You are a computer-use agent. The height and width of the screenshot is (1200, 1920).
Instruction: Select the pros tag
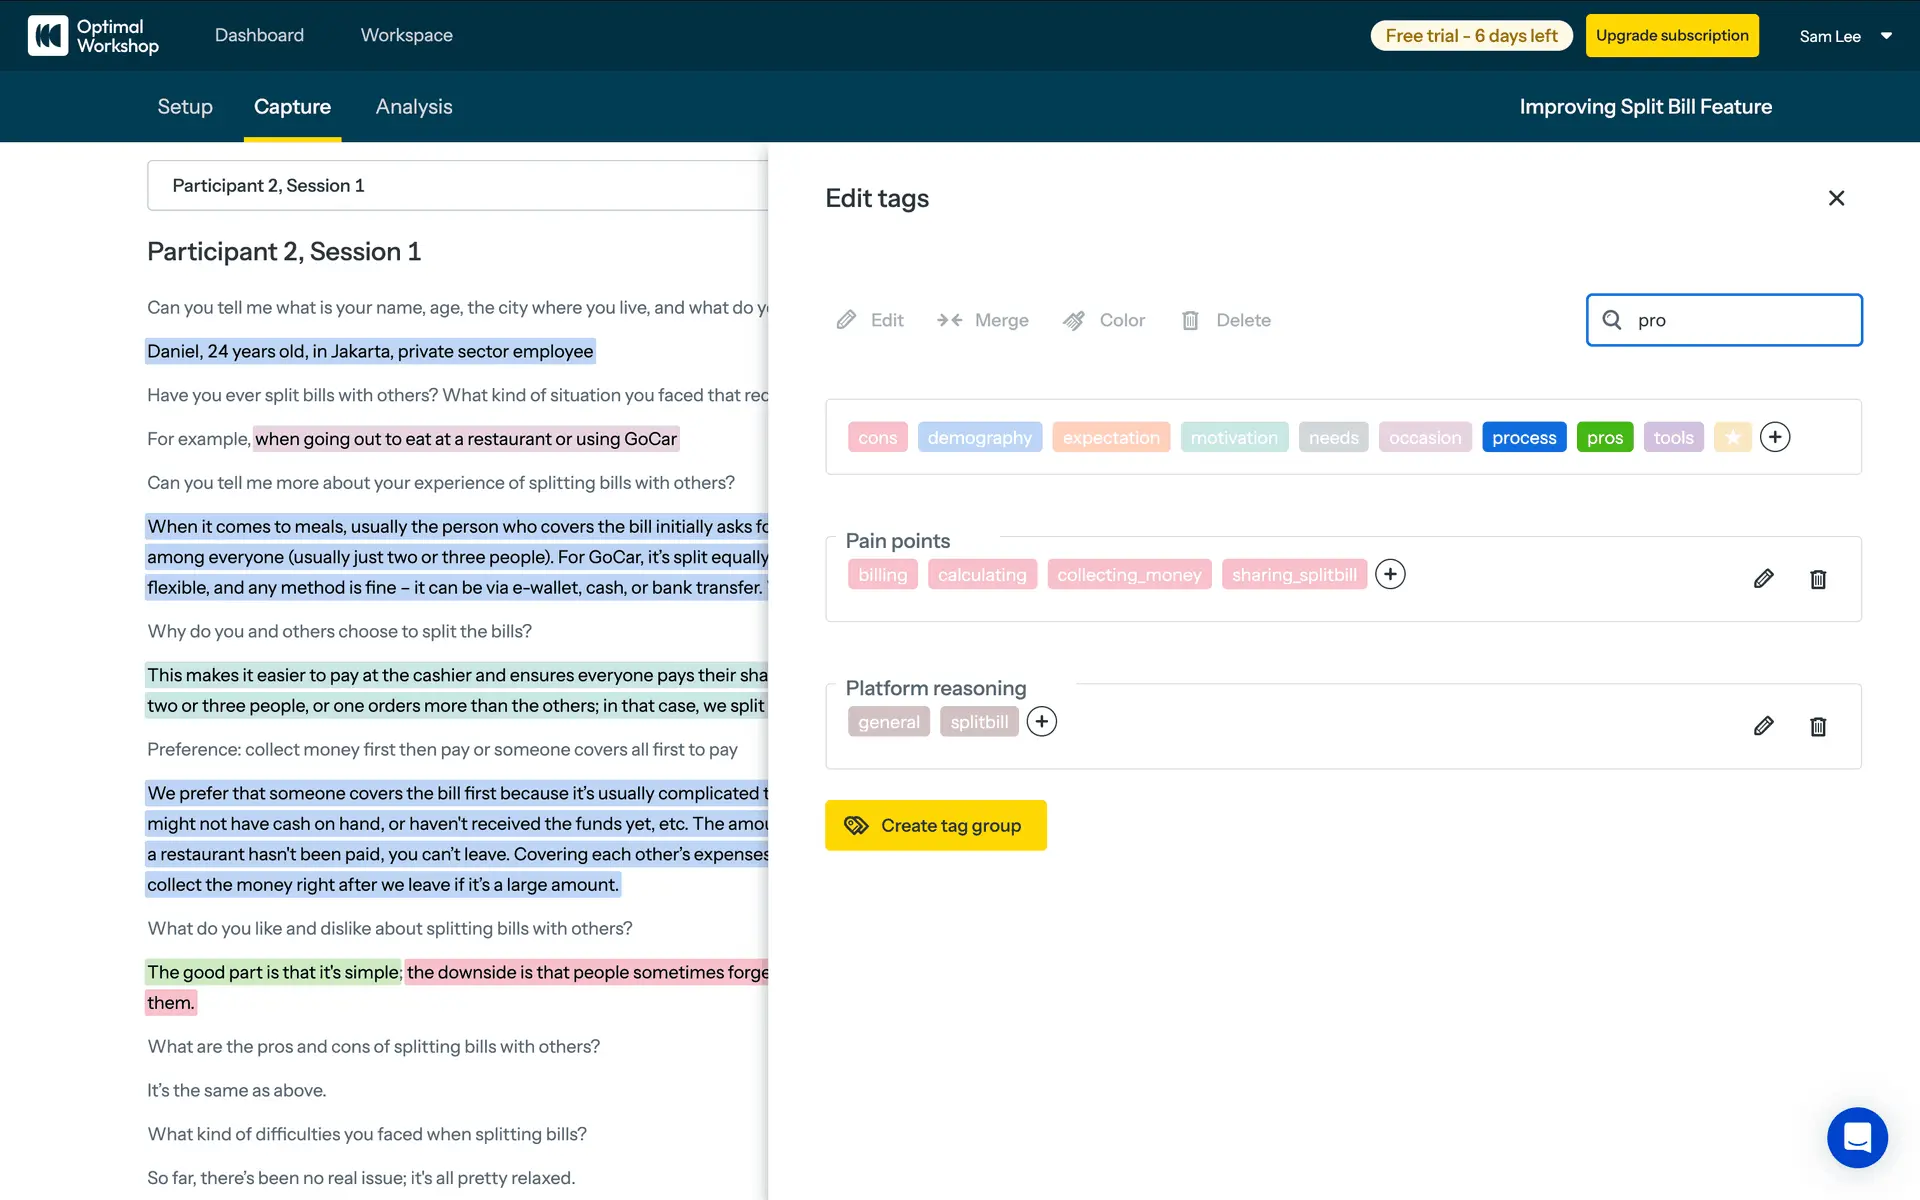[1604, 437]
